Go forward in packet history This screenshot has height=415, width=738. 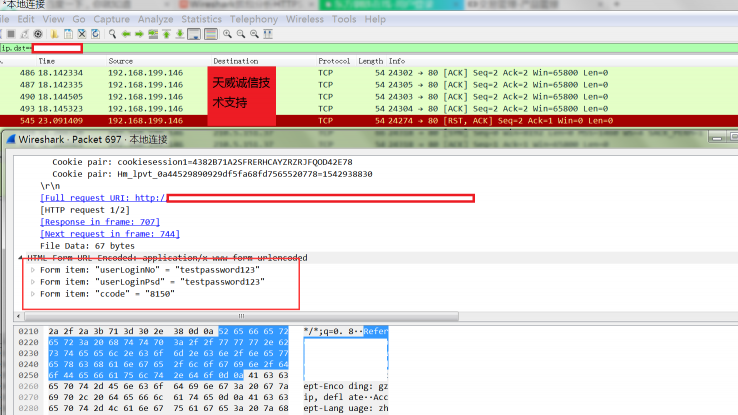coord(139,34)
